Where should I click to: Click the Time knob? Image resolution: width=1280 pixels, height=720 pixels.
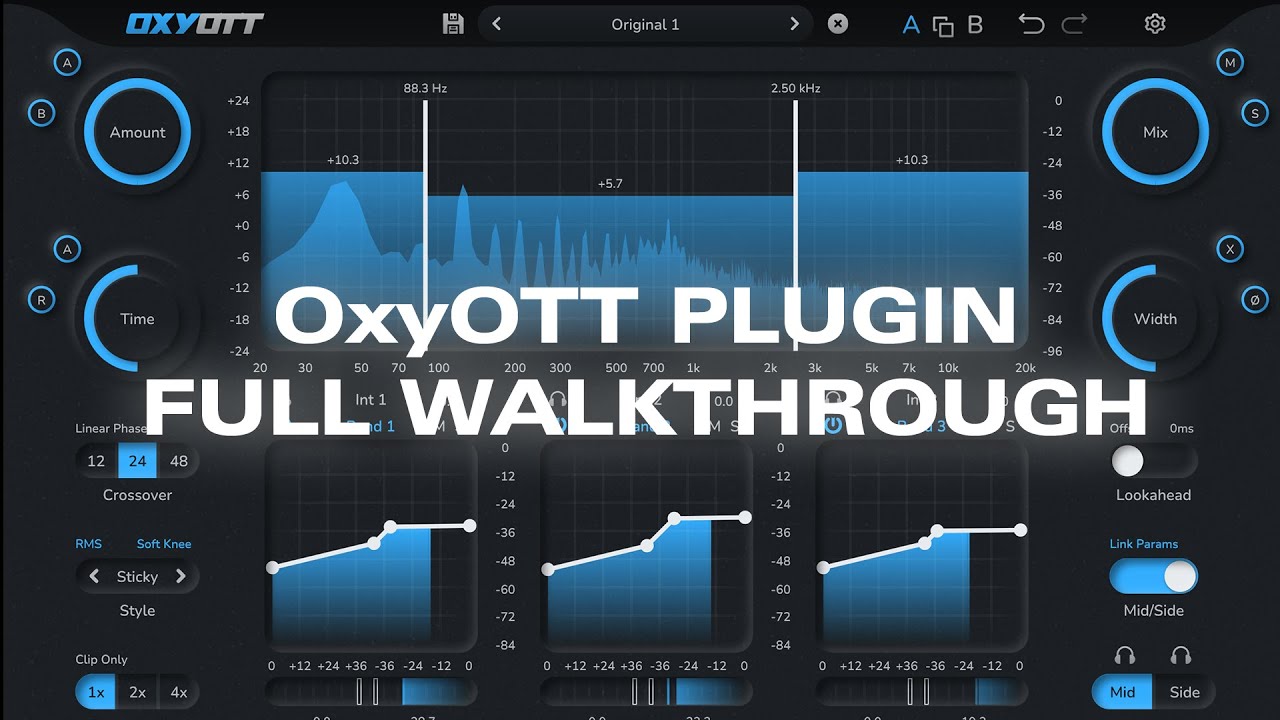coord(137,318)
